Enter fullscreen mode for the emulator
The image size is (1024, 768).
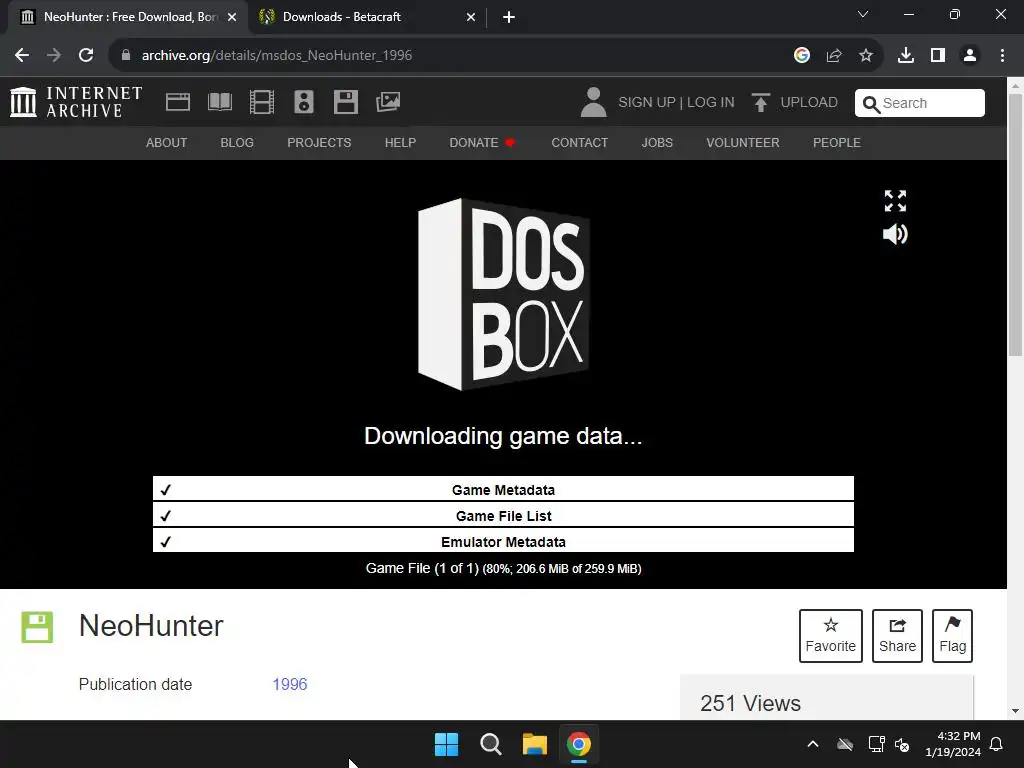895,201
